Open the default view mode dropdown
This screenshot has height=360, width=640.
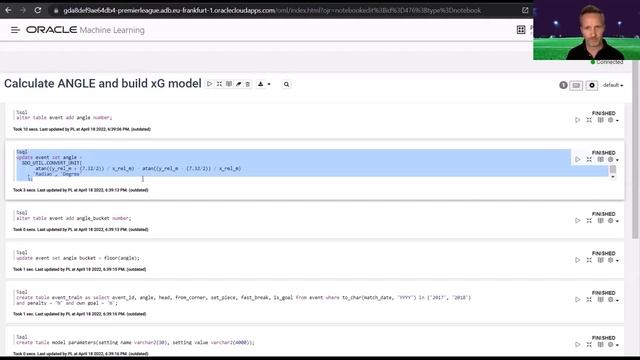click(613, 85)
